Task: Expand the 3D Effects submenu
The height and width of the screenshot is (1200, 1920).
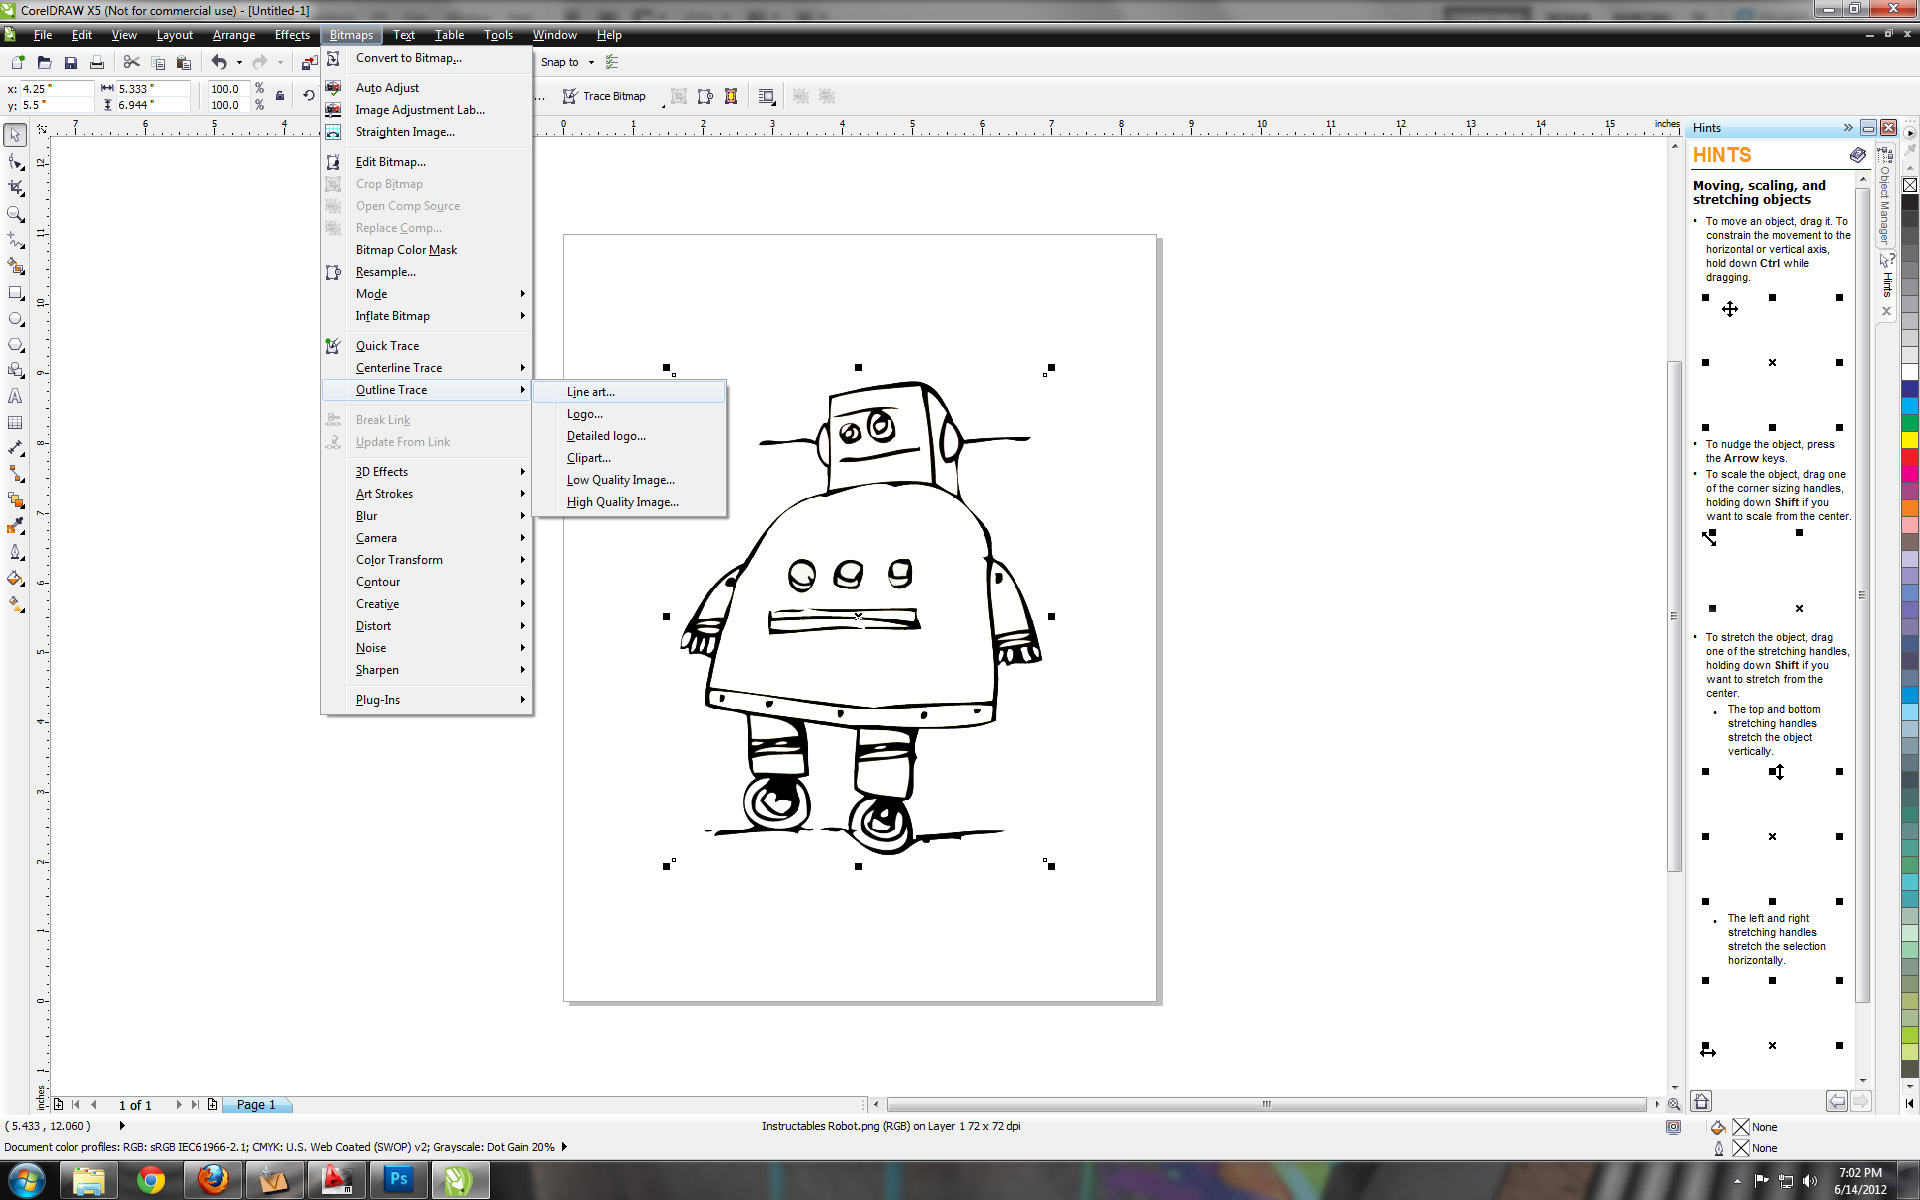Action: click(x=427, y=472)
